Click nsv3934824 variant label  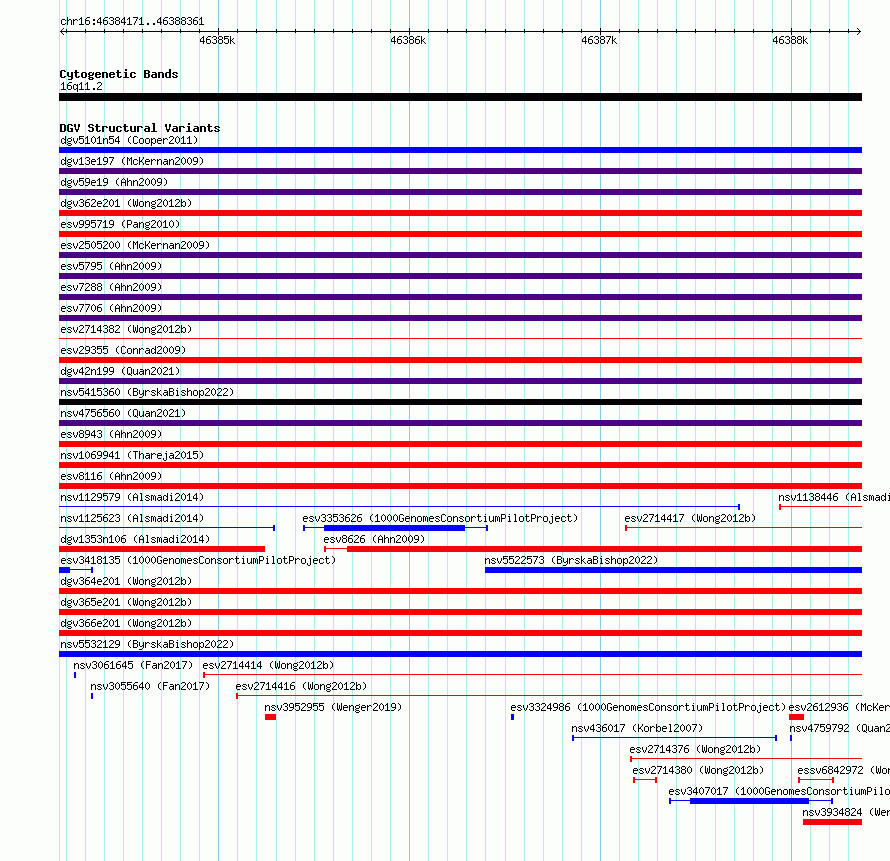[x=846, y=812]
